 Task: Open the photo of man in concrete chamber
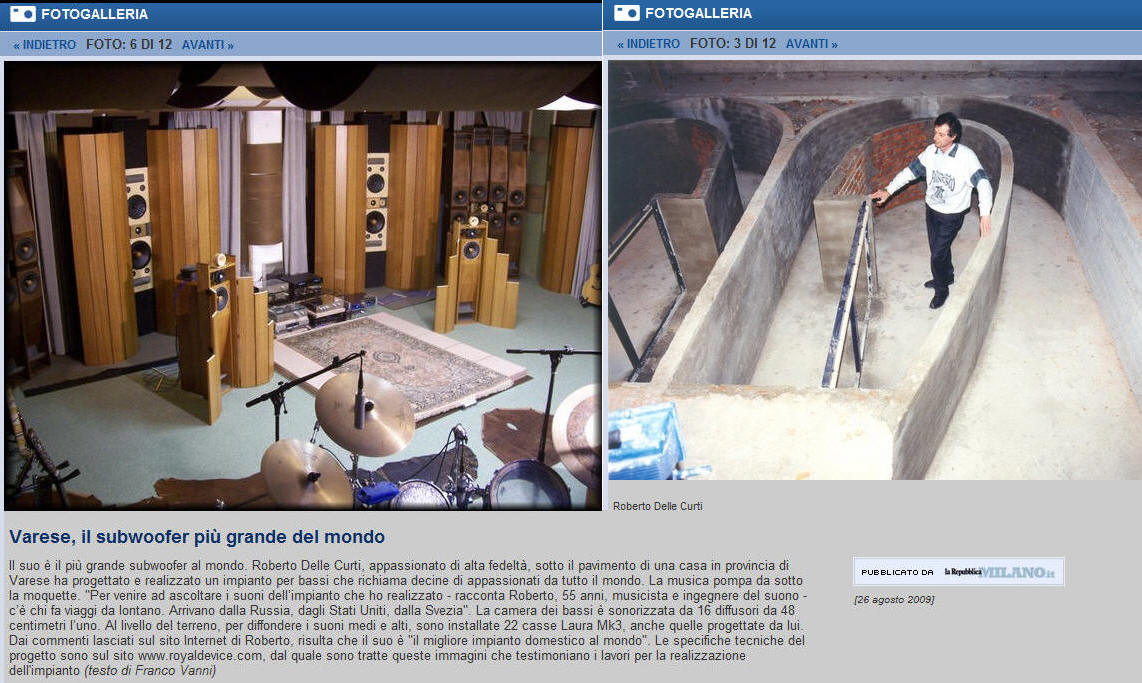(874, 270)
